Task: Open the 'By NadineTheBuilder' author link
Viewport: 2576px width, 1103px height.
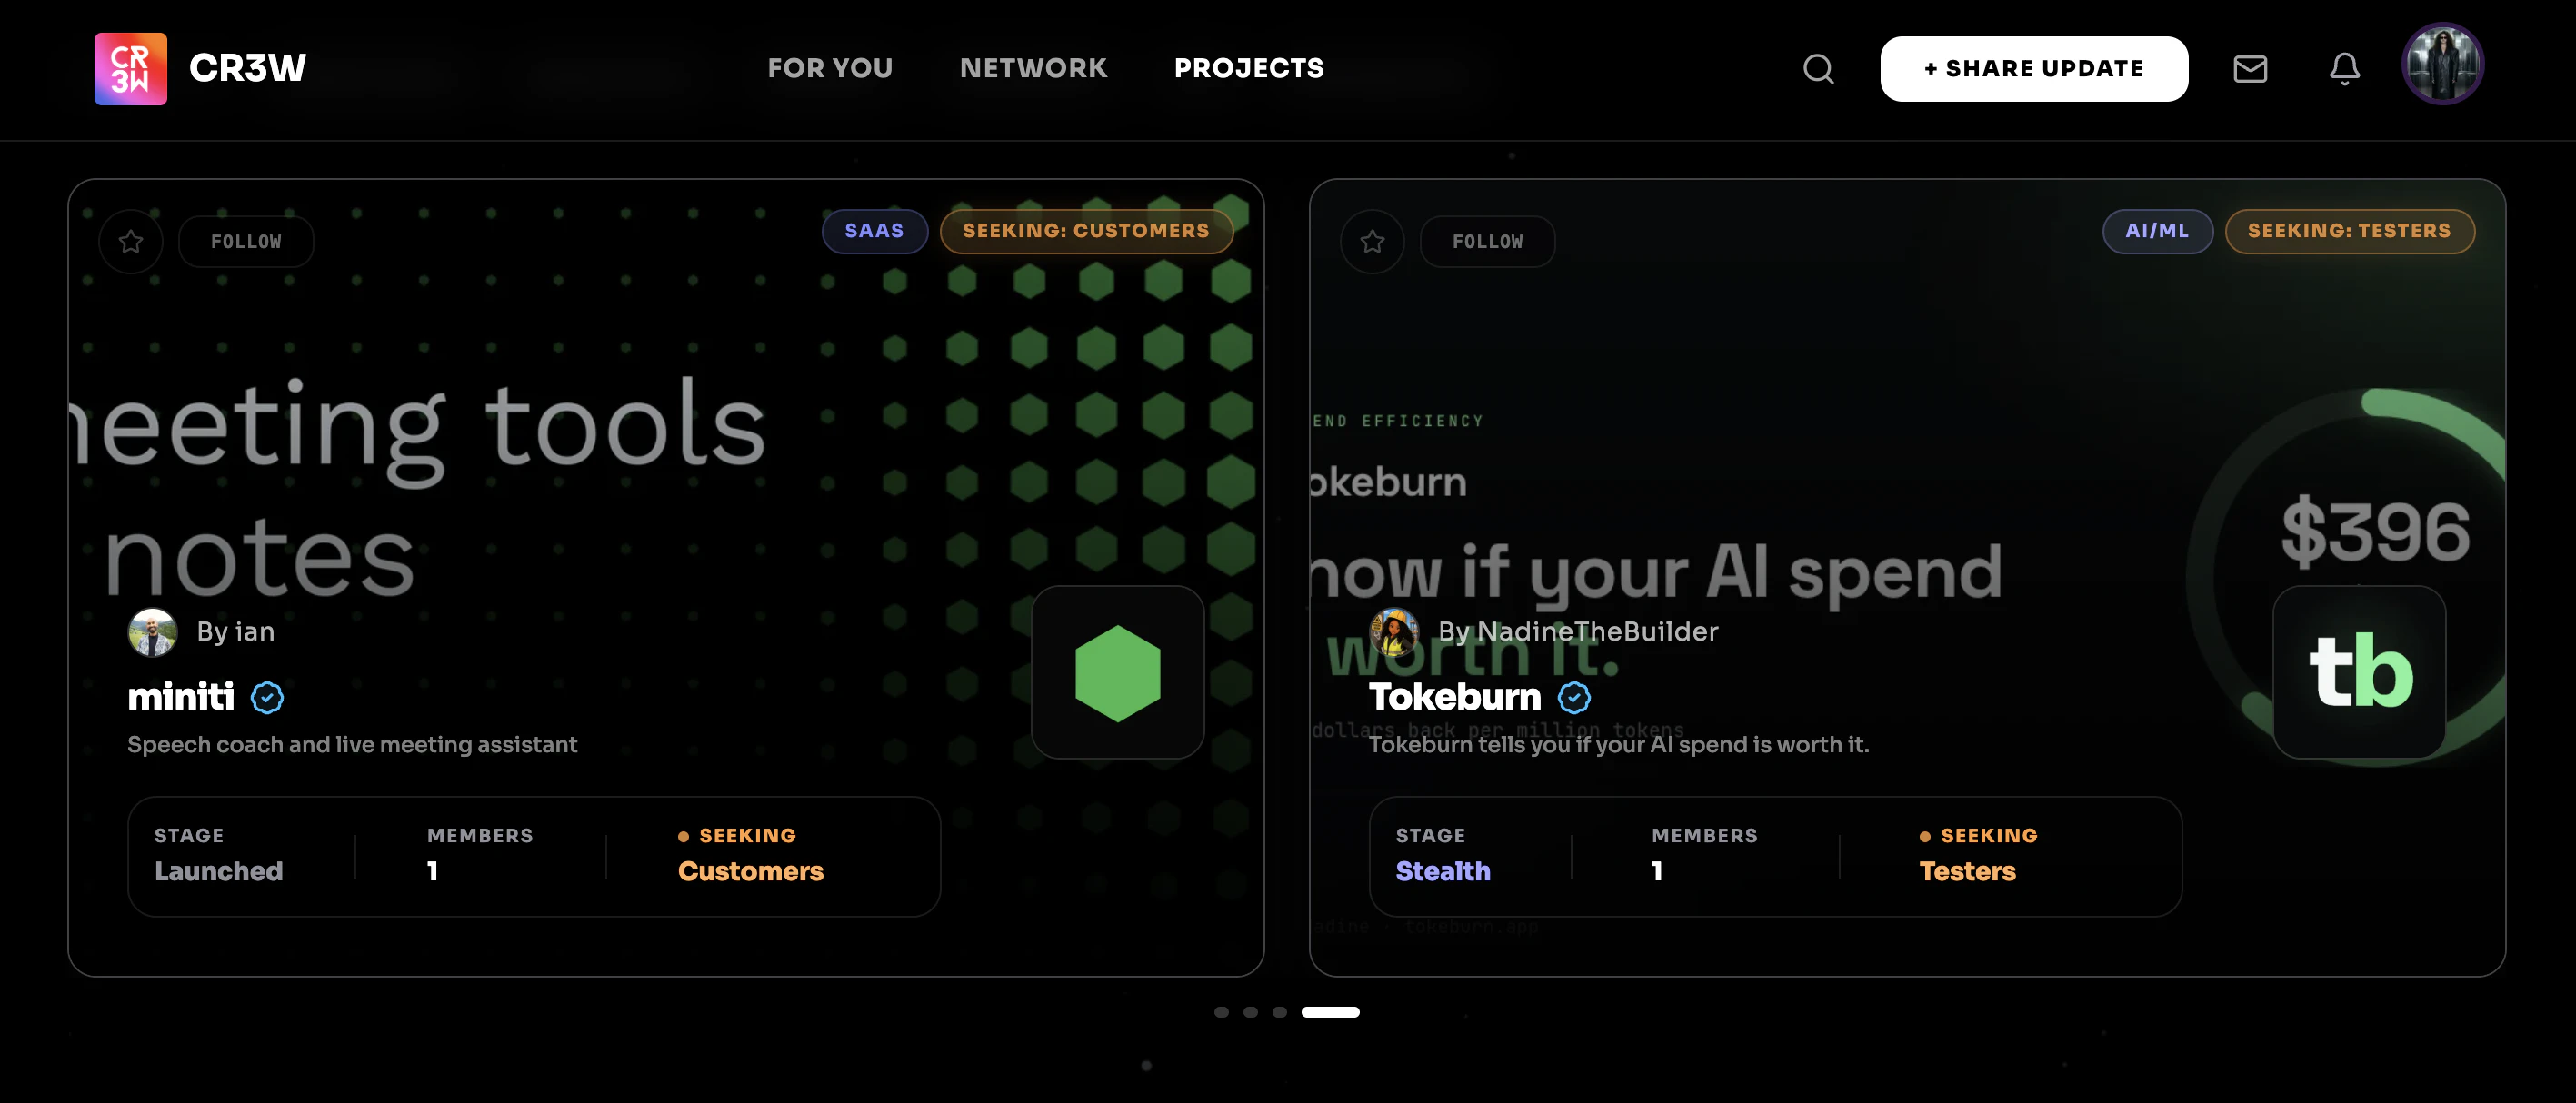Action: pos(1578,632)
